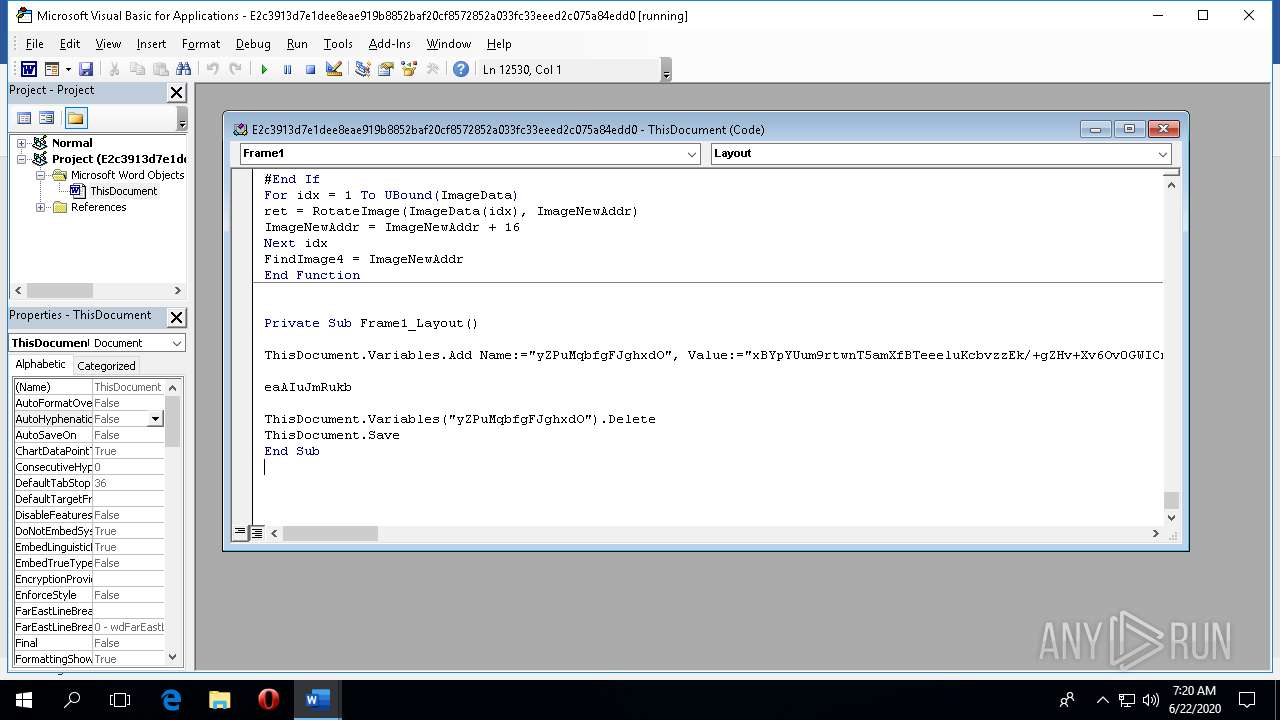Viewport: 1280px width, 720px height.
Task: Close the Project Explorer panel
Action: [176, 92]
